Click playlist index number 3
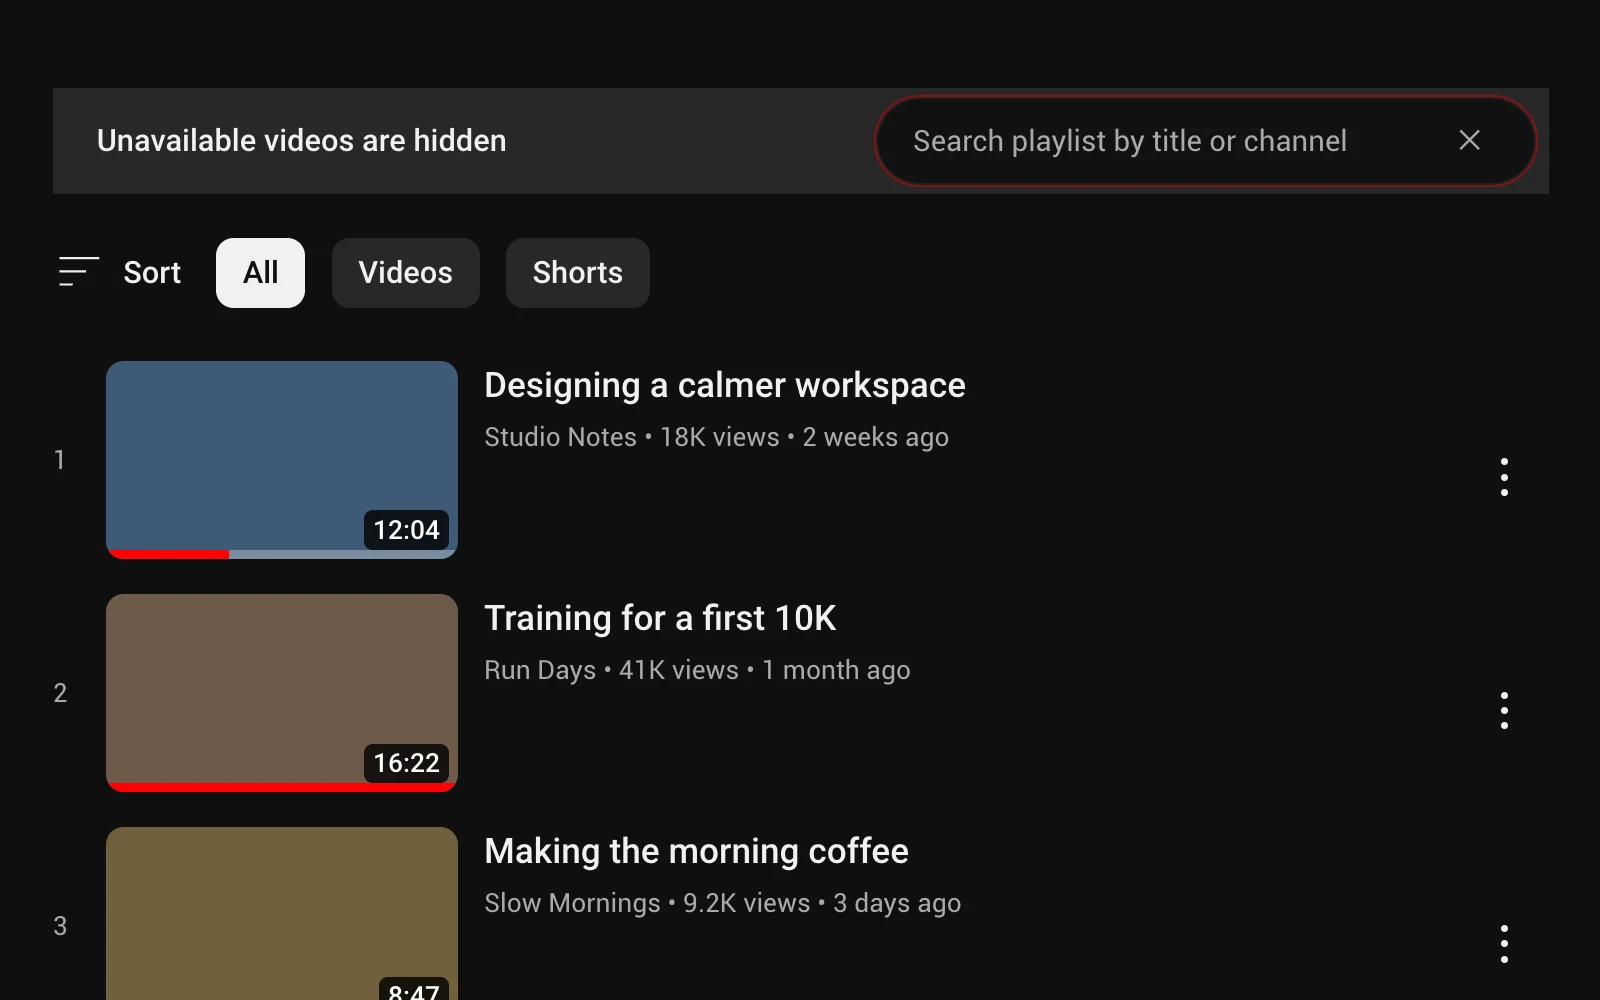 coord(60,926)
